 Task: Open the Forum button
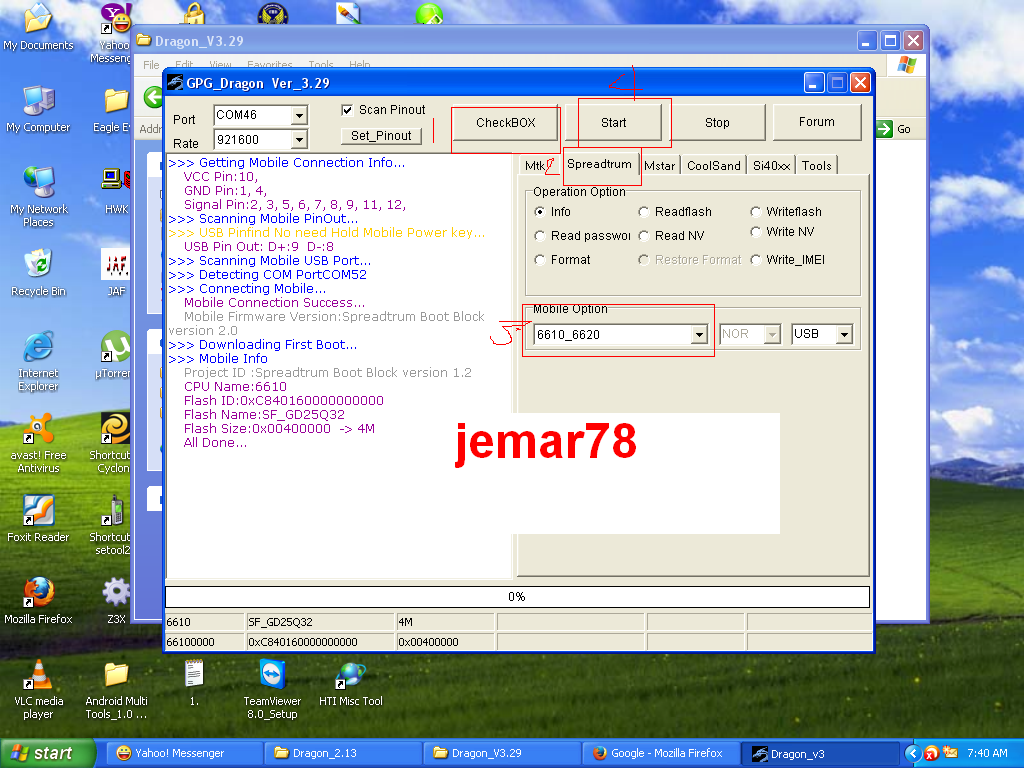[817, 122]
